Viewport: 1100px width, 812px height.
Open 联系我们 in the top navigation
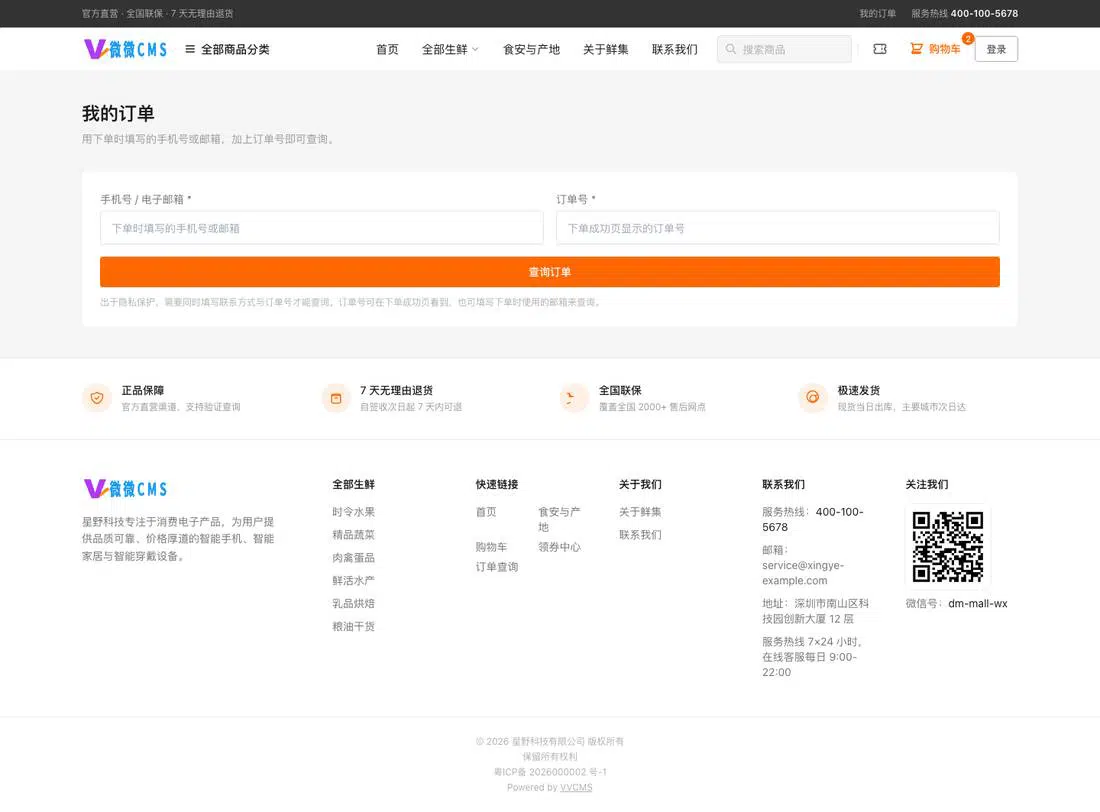[x=674, y=49]
